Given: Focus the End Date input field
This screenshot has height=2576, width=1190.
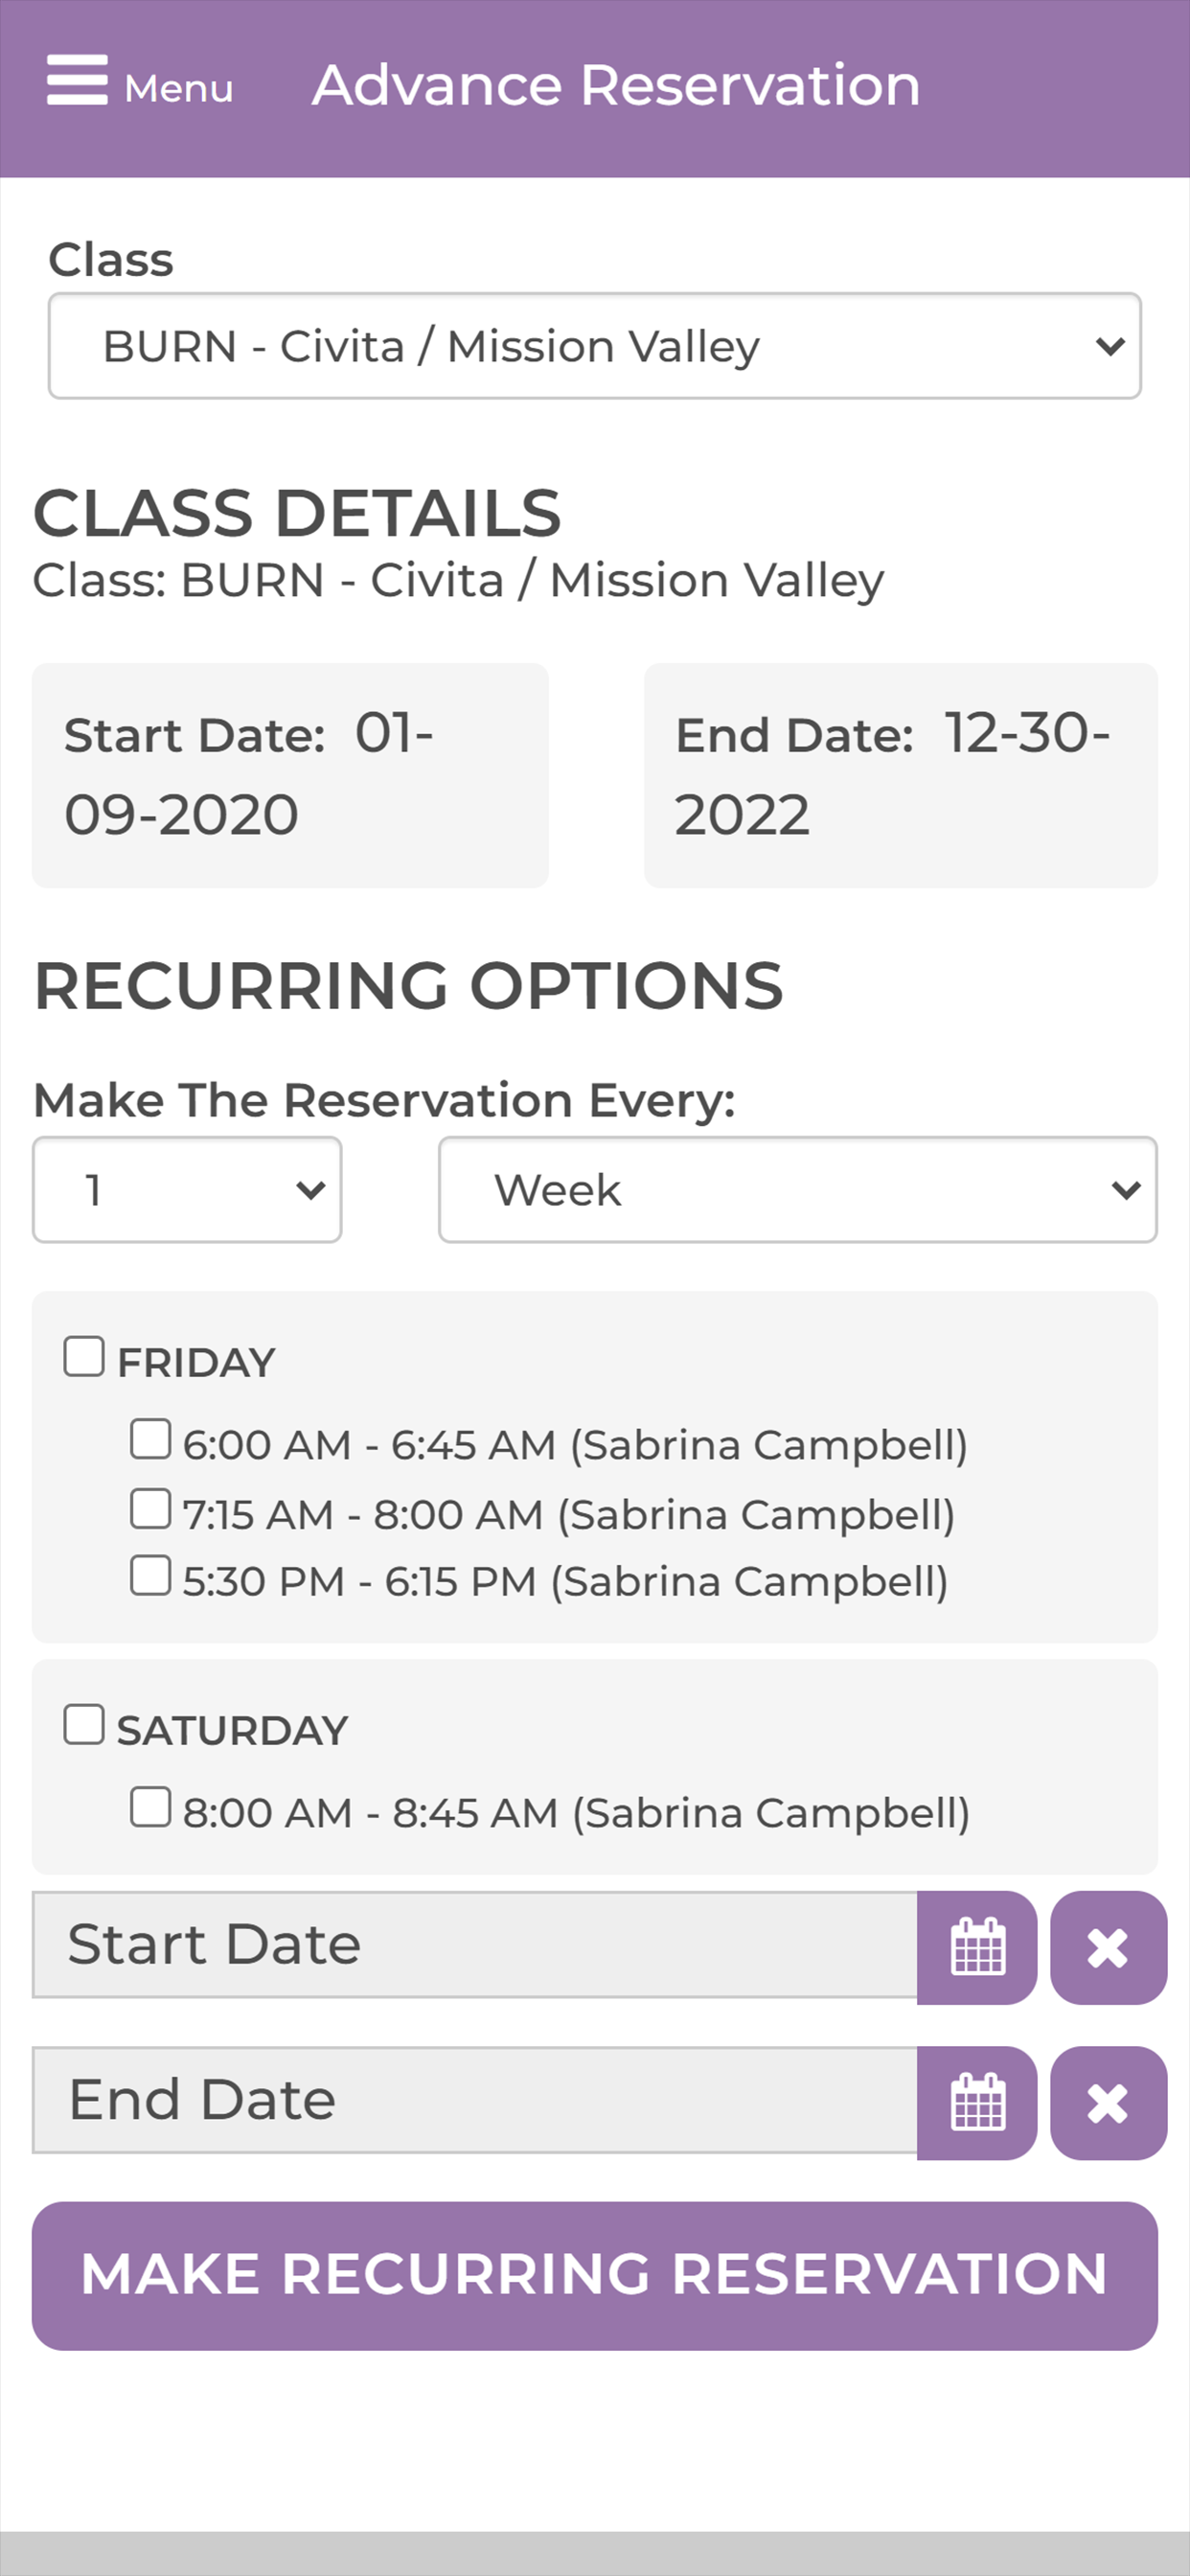Looking at the screenshot, I should point(475,2100).
